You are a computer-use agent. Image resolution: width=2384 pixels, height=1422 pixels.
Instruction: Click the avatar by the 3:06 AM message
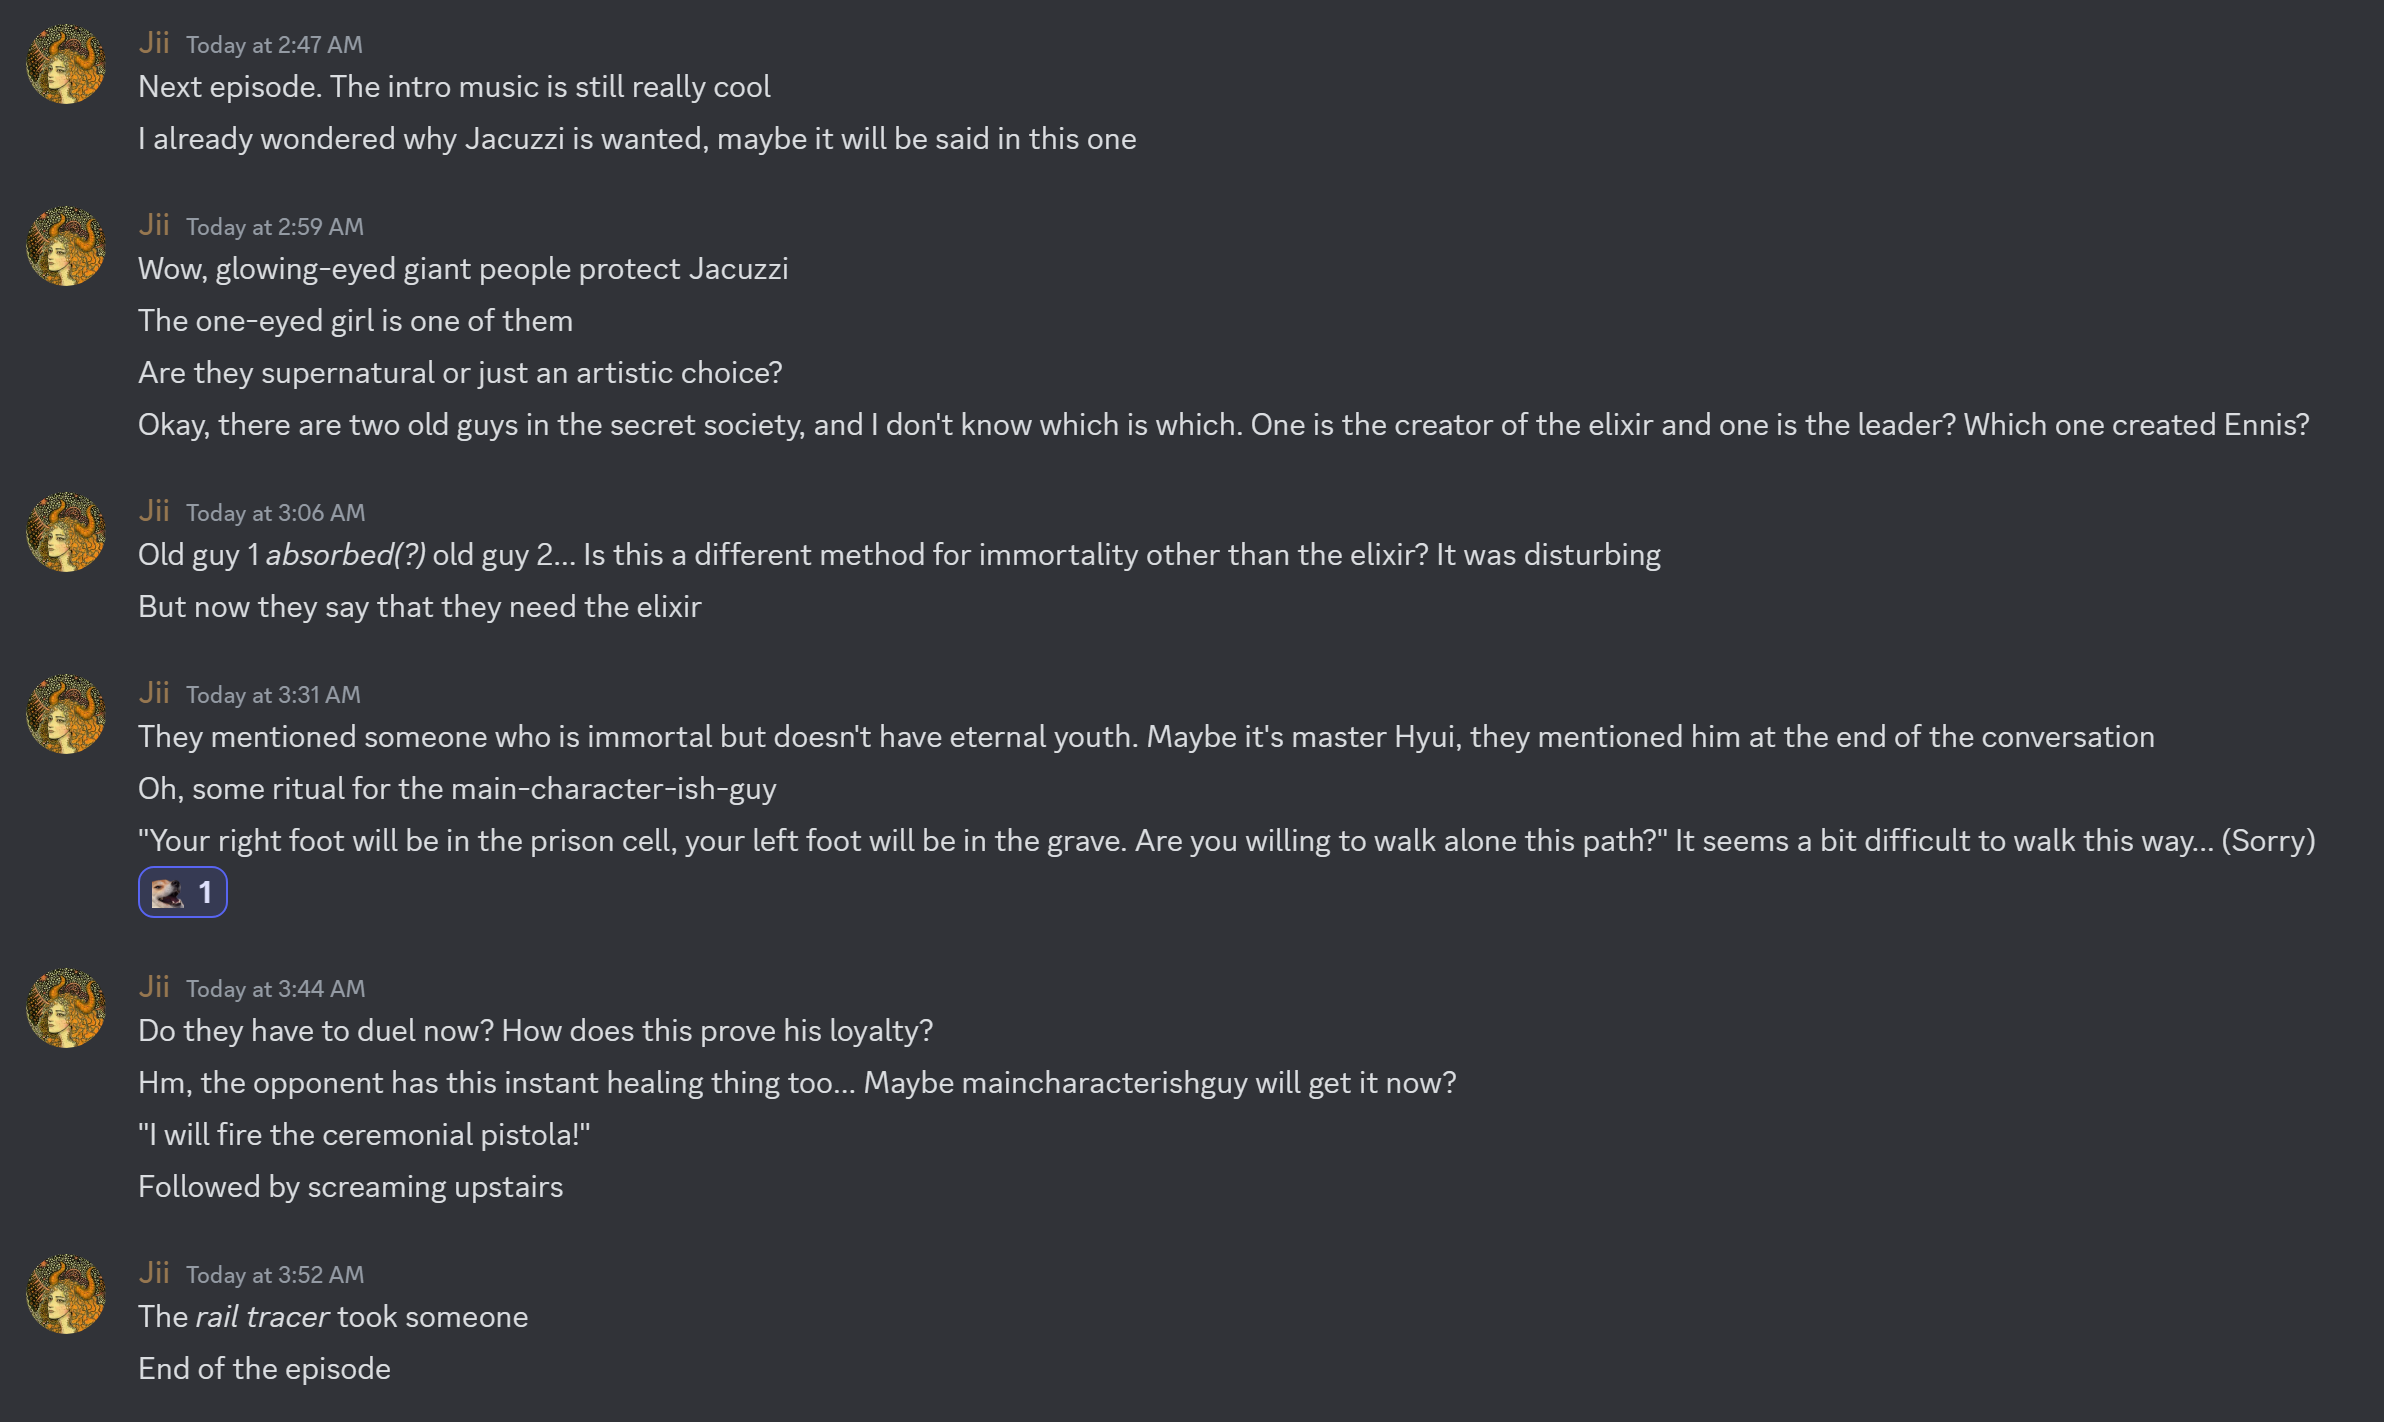coord(66,533)
